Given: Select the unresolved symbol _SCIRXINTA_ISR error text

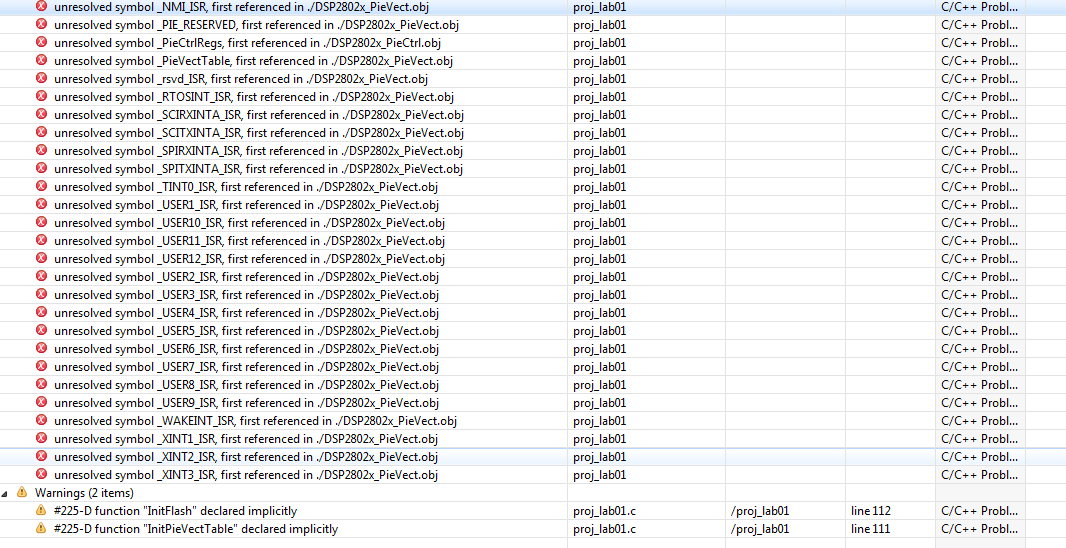Looking at the screenshot, I should click(259, 115).
